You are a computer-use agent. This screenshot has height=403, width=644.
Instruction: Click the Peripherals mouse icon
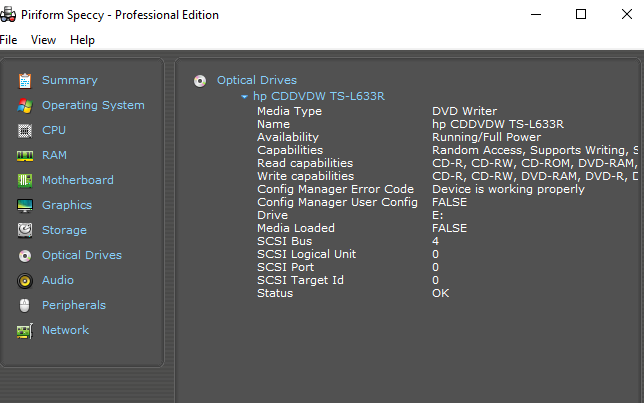(24, 305)
